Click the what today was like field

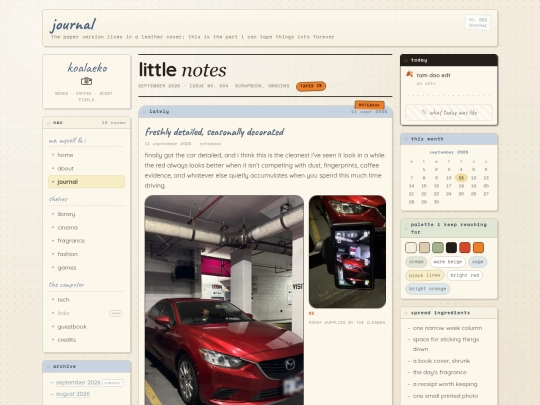(x=449, y=113)
